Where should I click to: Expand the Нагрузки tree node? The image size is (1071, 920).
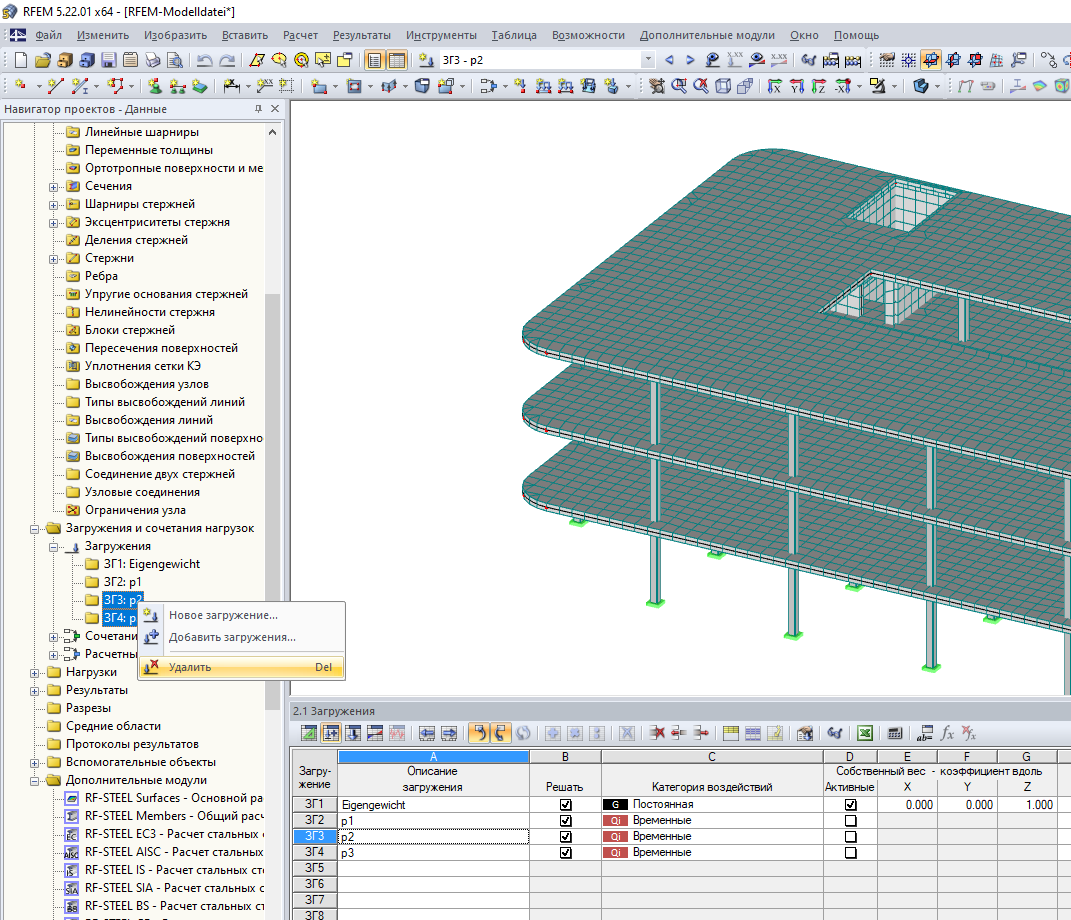[34, 673]
